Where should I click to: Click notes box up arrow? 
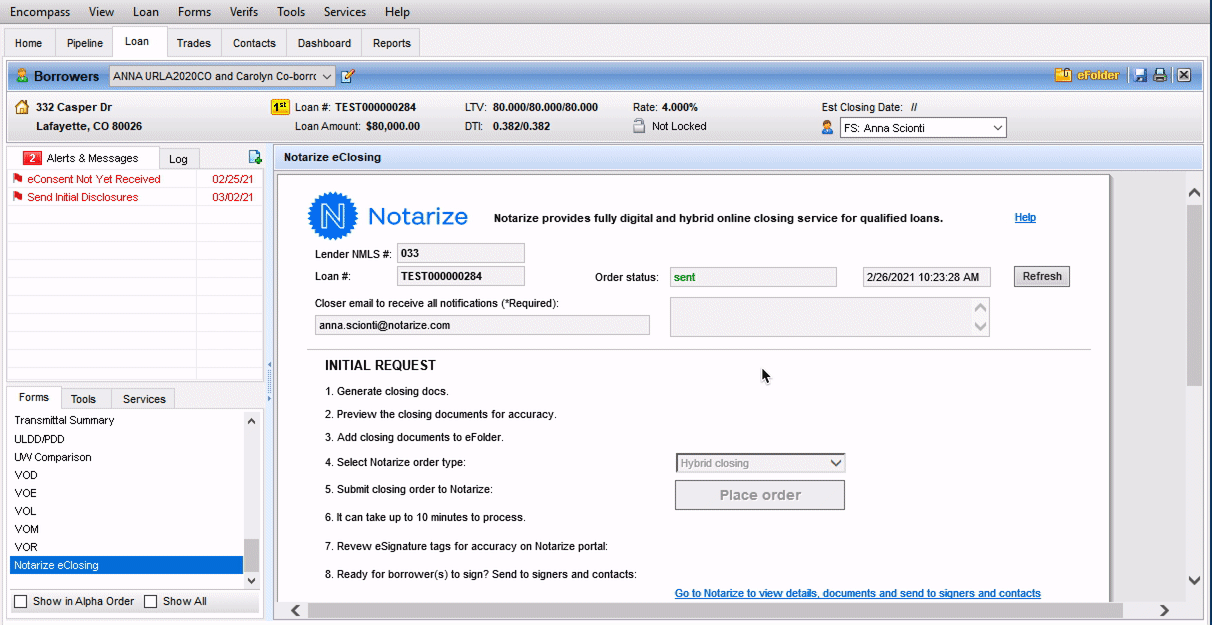pos(980,307)
